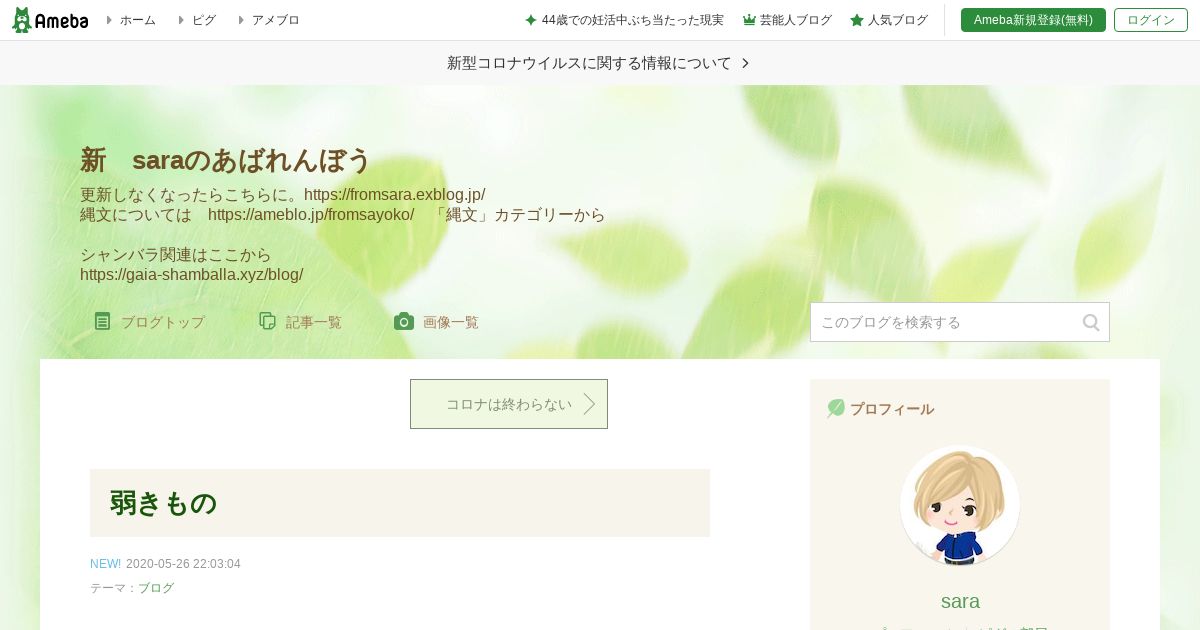Viewport: 1200px width, 630px height.
Task: Click the シャンバラ関連はここから text
Action: click(x=176, y=255)
